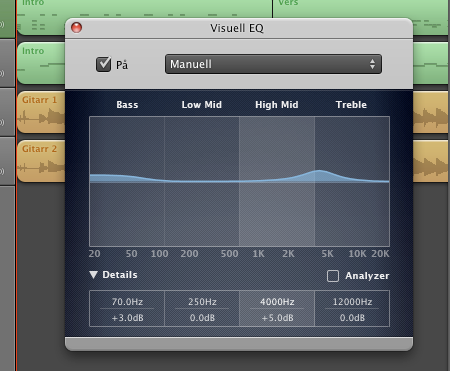Click the +3.0dB bass gain value
The width and height of the screenshot is (450, 371).
(127, 318)
